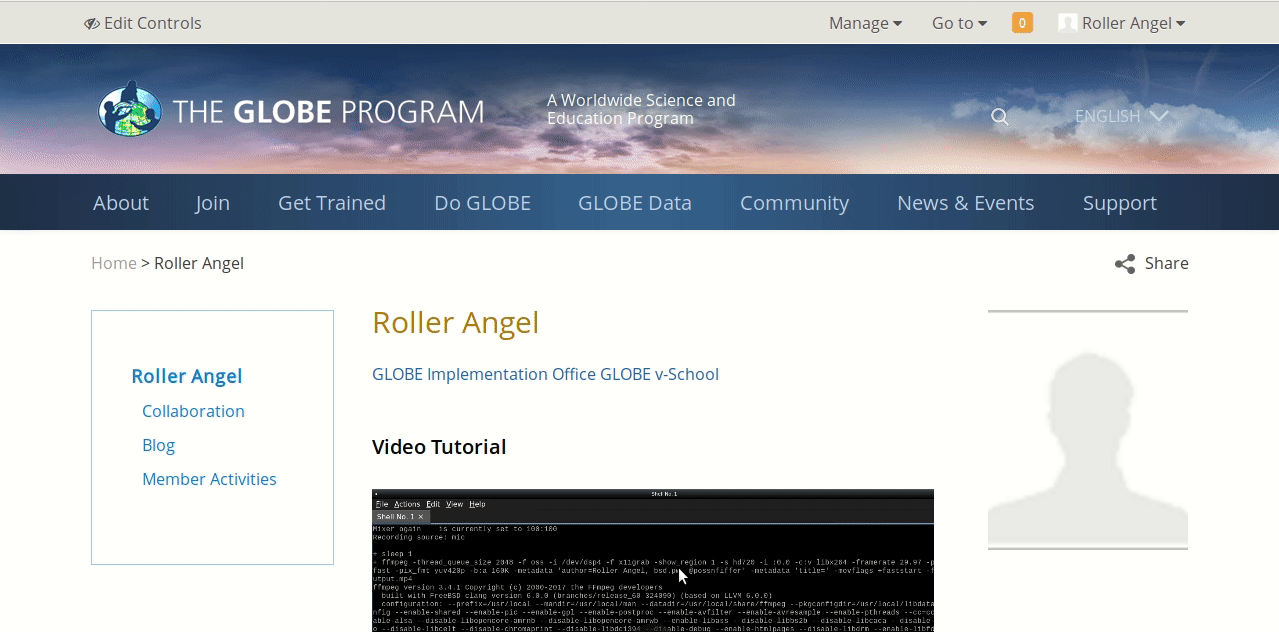The image size is (1279, 632).
Task: Toggle Edit Controls visibility
Action: (x=143, y=23)
